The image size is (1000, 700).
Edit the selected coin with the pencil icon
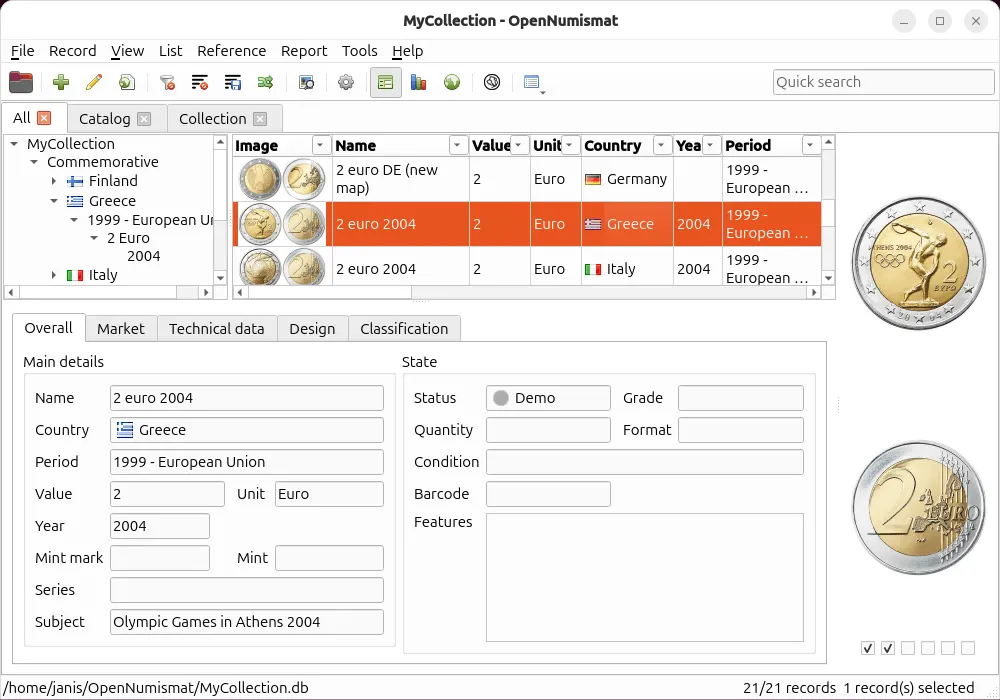pyautogui.click(x=94, y=82)
